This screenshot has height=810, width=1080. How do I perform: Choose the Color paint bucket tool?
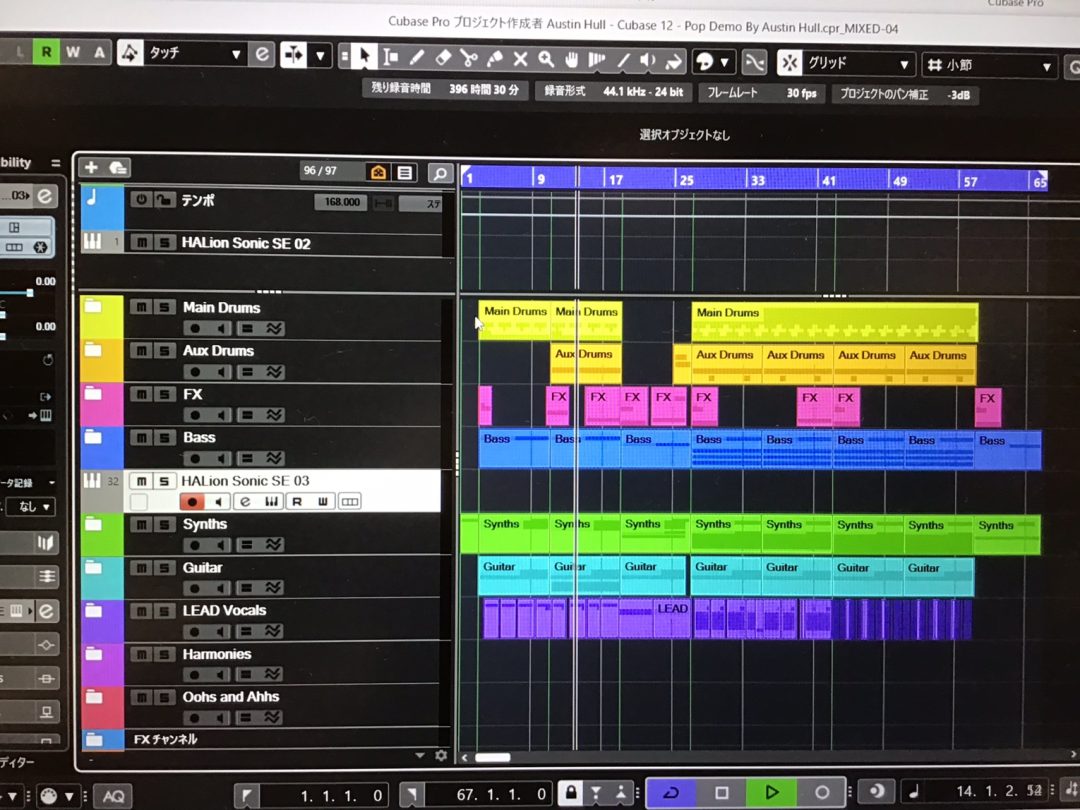tap(673, 62)
